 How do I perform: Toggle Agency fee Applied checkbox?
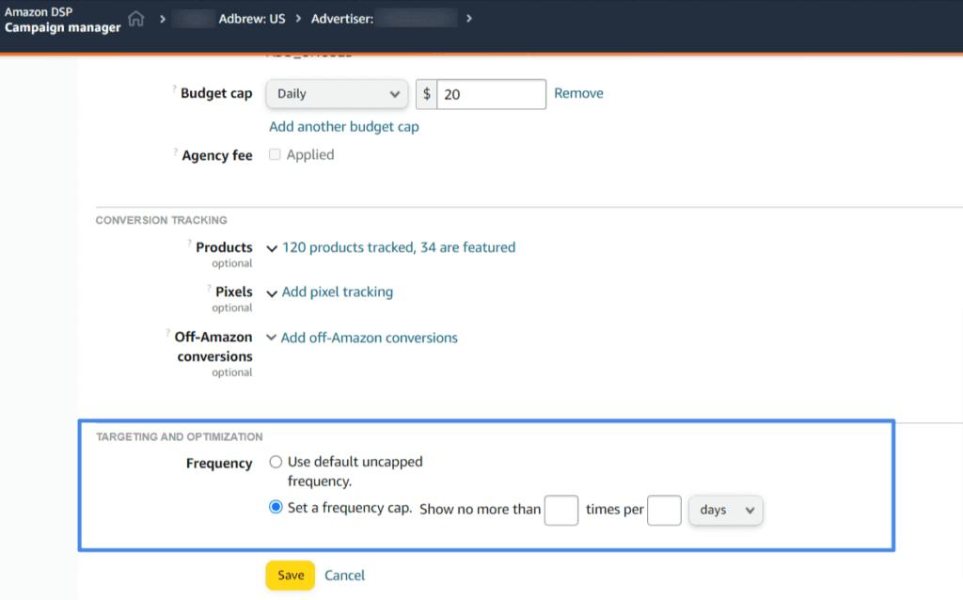(x=275, y=154)
